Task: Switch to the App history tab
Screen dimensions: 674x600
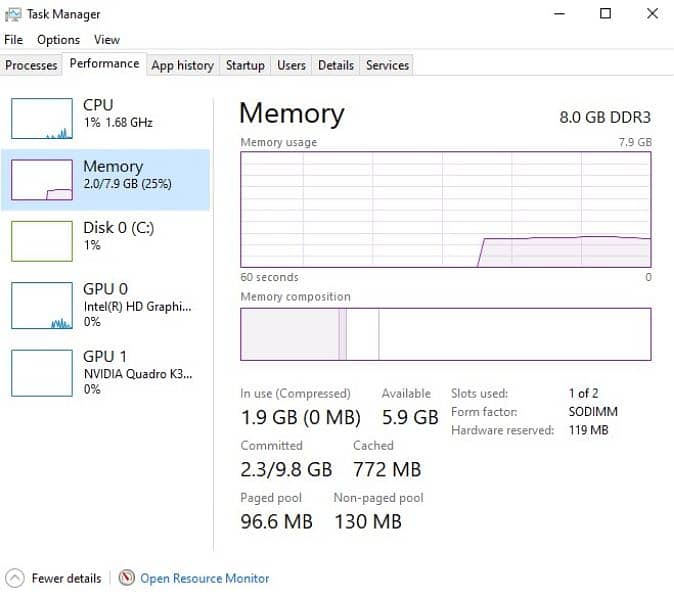Action: (x=182, y=65)
